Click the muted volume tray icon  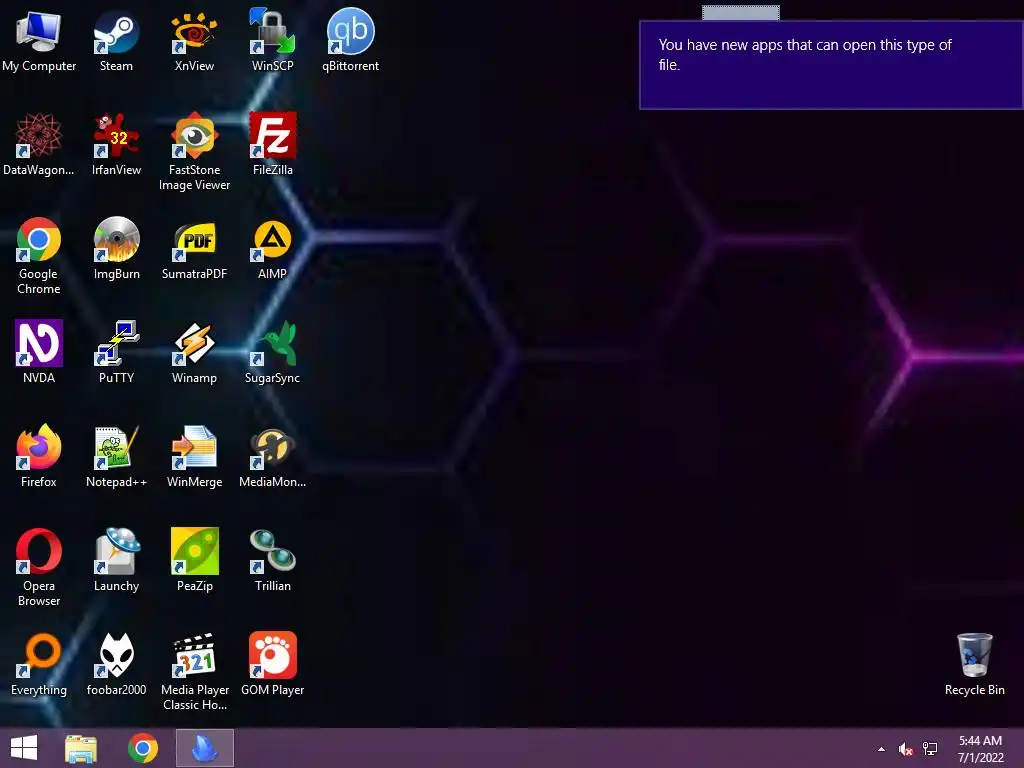905,749
